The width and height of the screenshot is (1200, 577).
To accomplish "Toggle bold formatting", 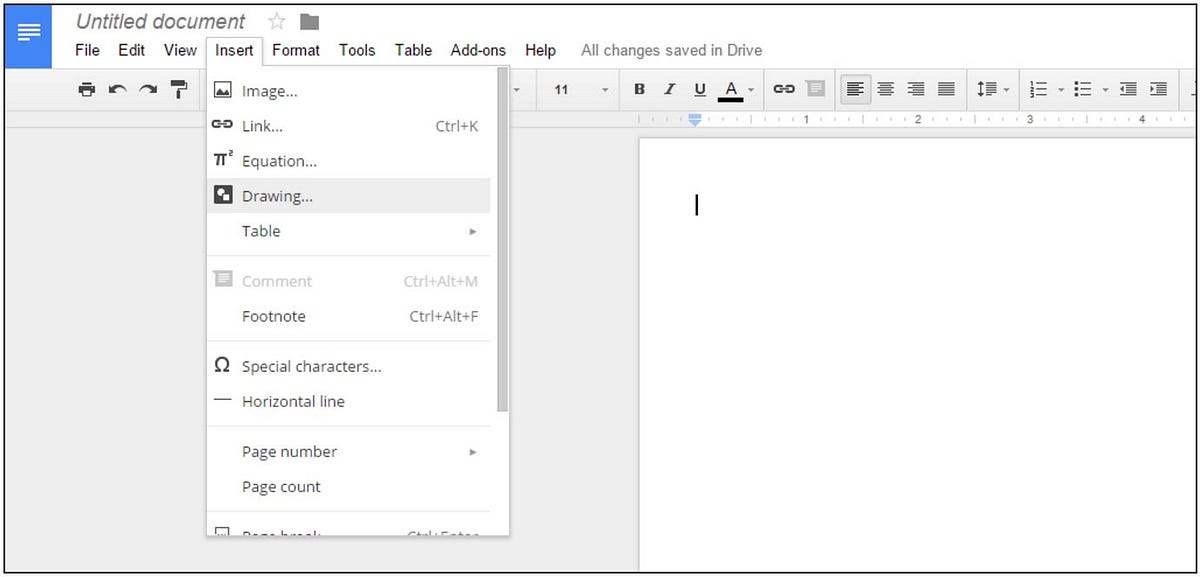I will pyautogui.click(x=639, y=89).
